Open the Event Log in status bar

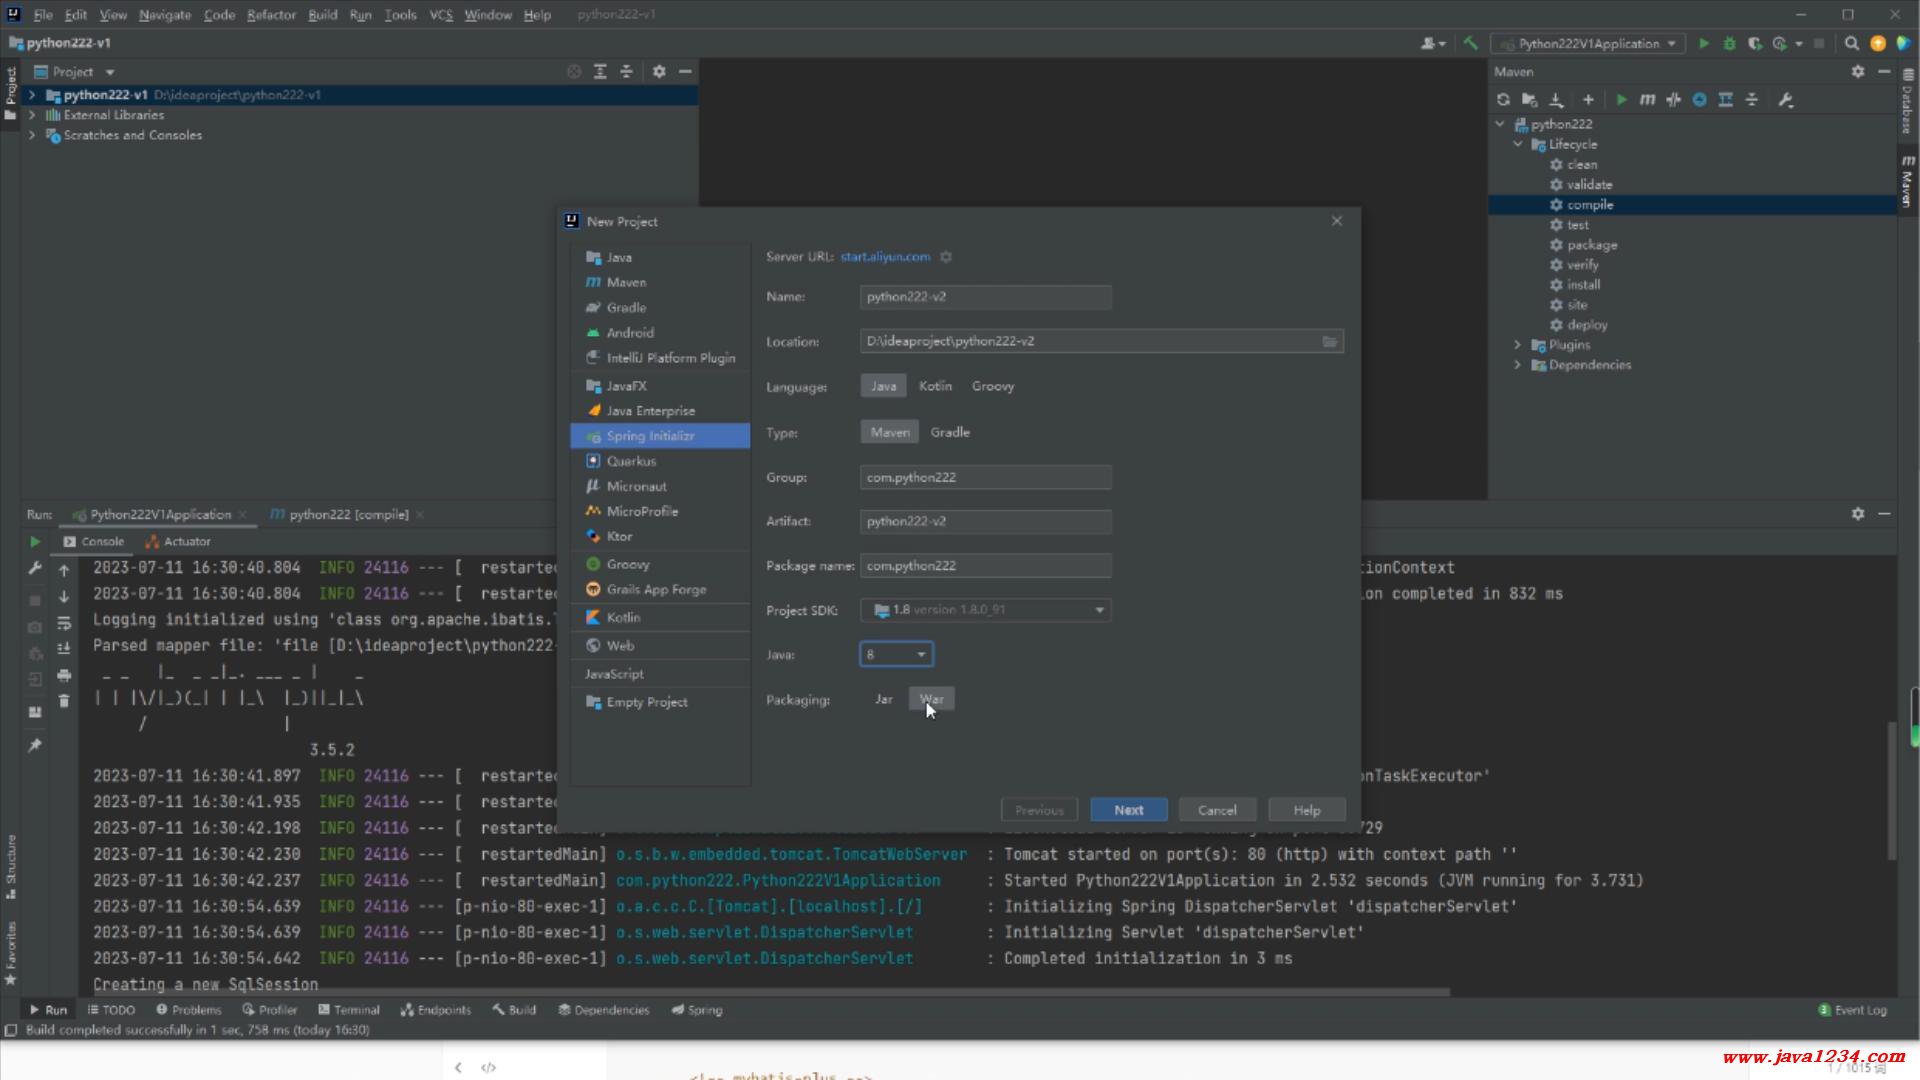click(x=1852, y=1010)
